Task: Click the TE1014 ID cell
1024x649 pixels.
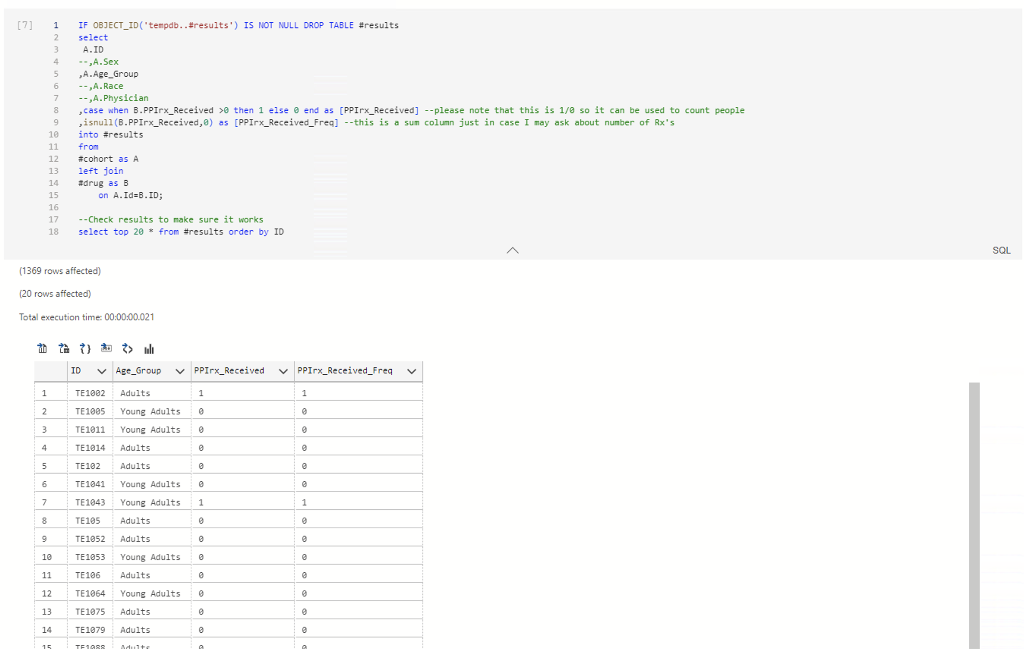Action: point(90,448)
